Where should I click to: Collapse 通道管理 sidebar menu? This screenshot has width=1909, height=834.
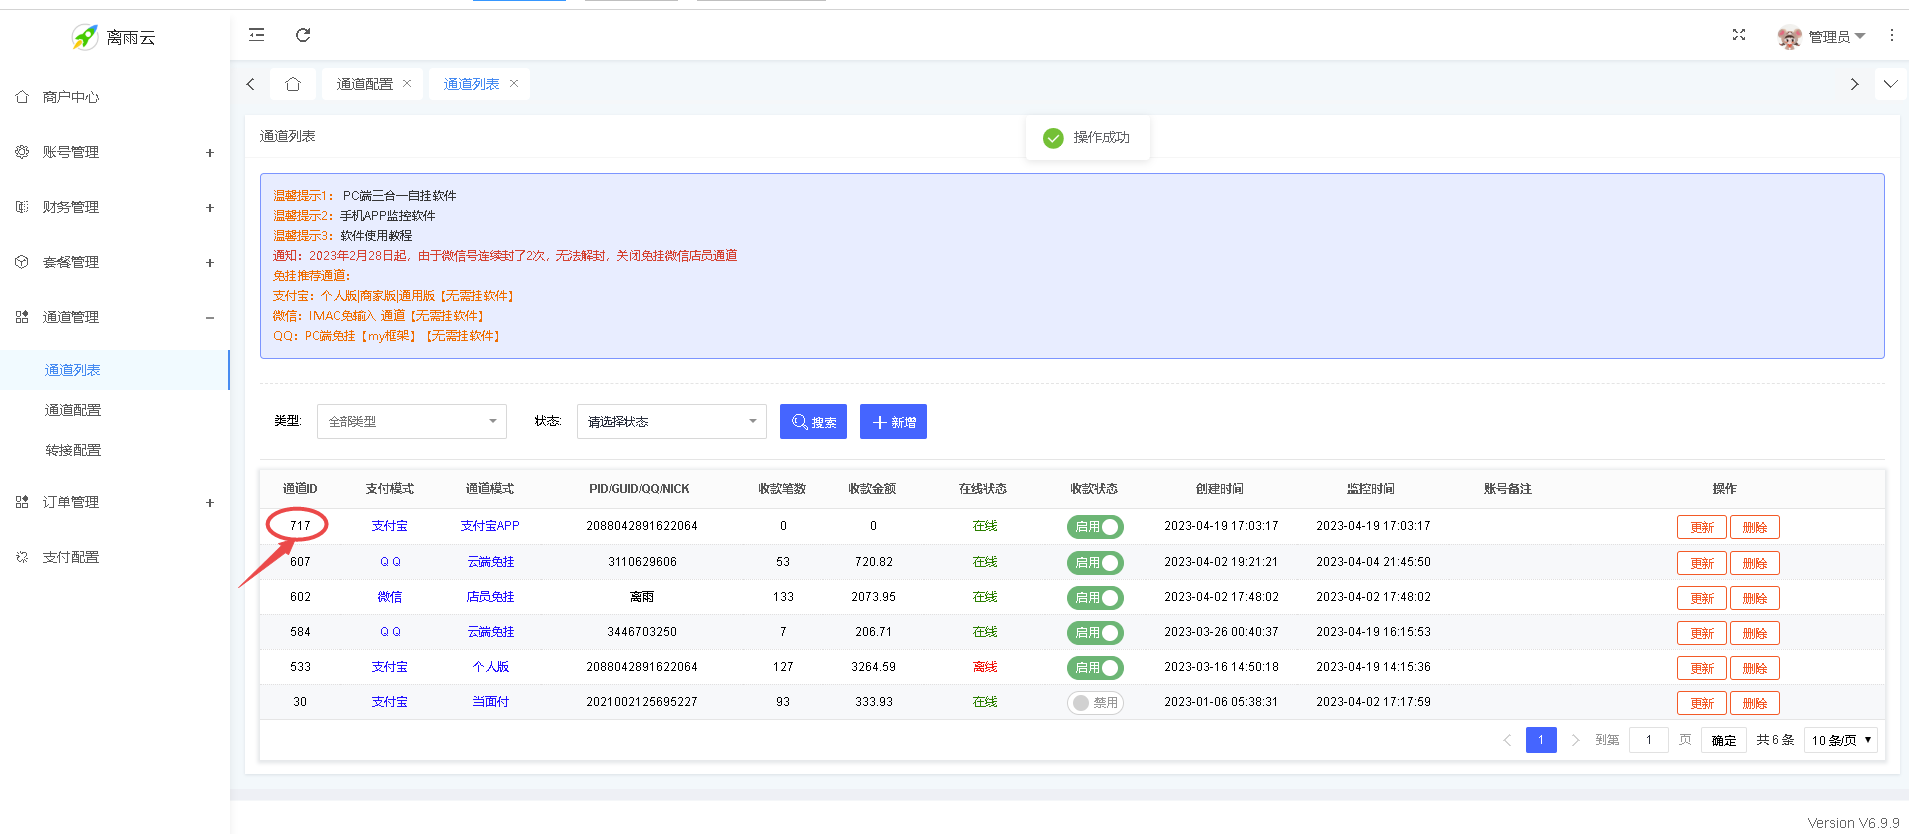coord(114,317)
